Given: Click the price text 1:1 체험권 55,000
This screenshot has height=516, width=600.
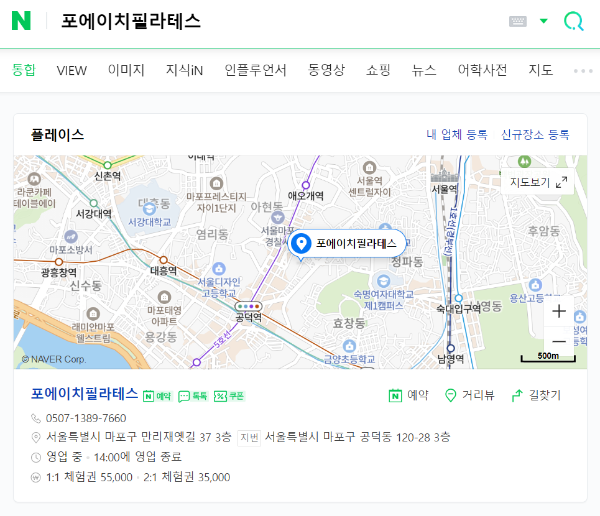Looking at the screenshot, I should (89, 477).
